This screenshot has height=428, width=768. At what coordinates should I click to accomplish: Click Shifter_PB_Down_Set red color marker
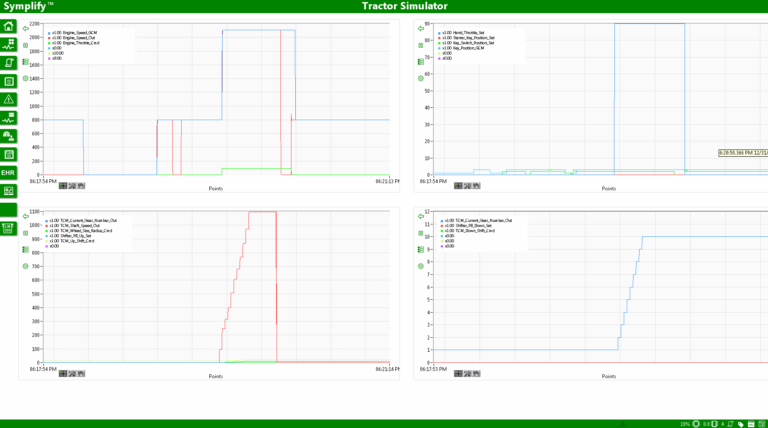[x=442, y=226]
